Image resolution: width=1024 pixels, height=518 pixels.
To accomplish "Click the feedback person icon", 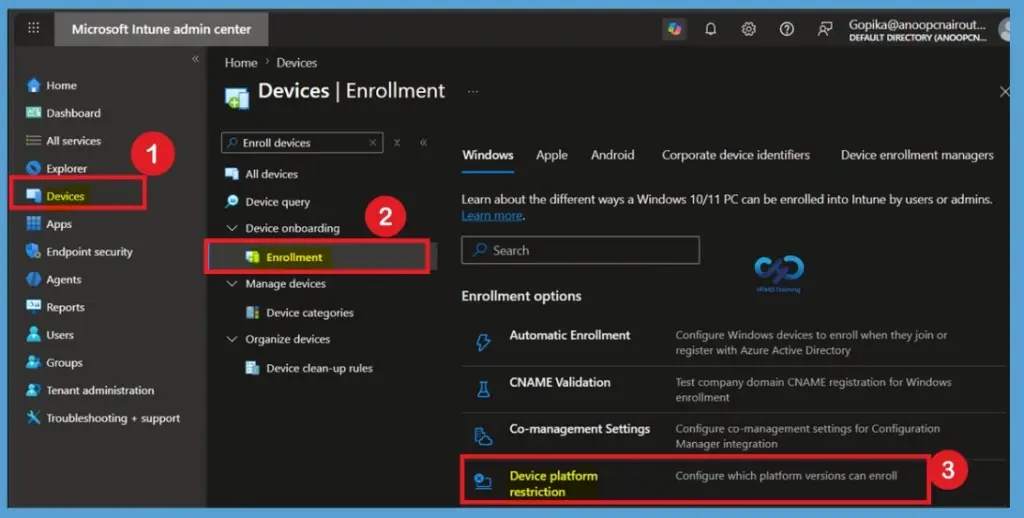I will 825,29.
